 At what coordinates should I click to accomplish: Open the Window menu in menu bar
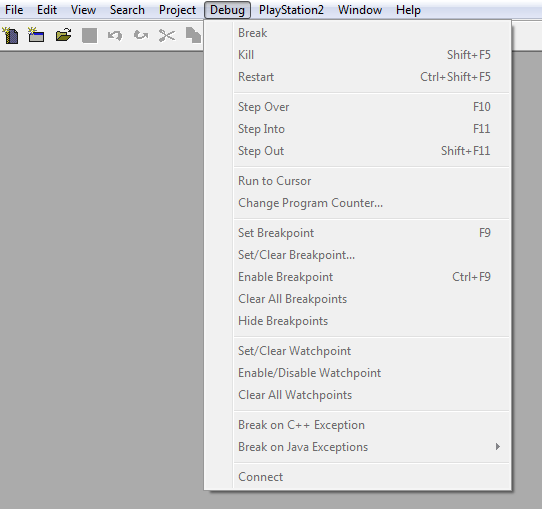click(360, 10)
